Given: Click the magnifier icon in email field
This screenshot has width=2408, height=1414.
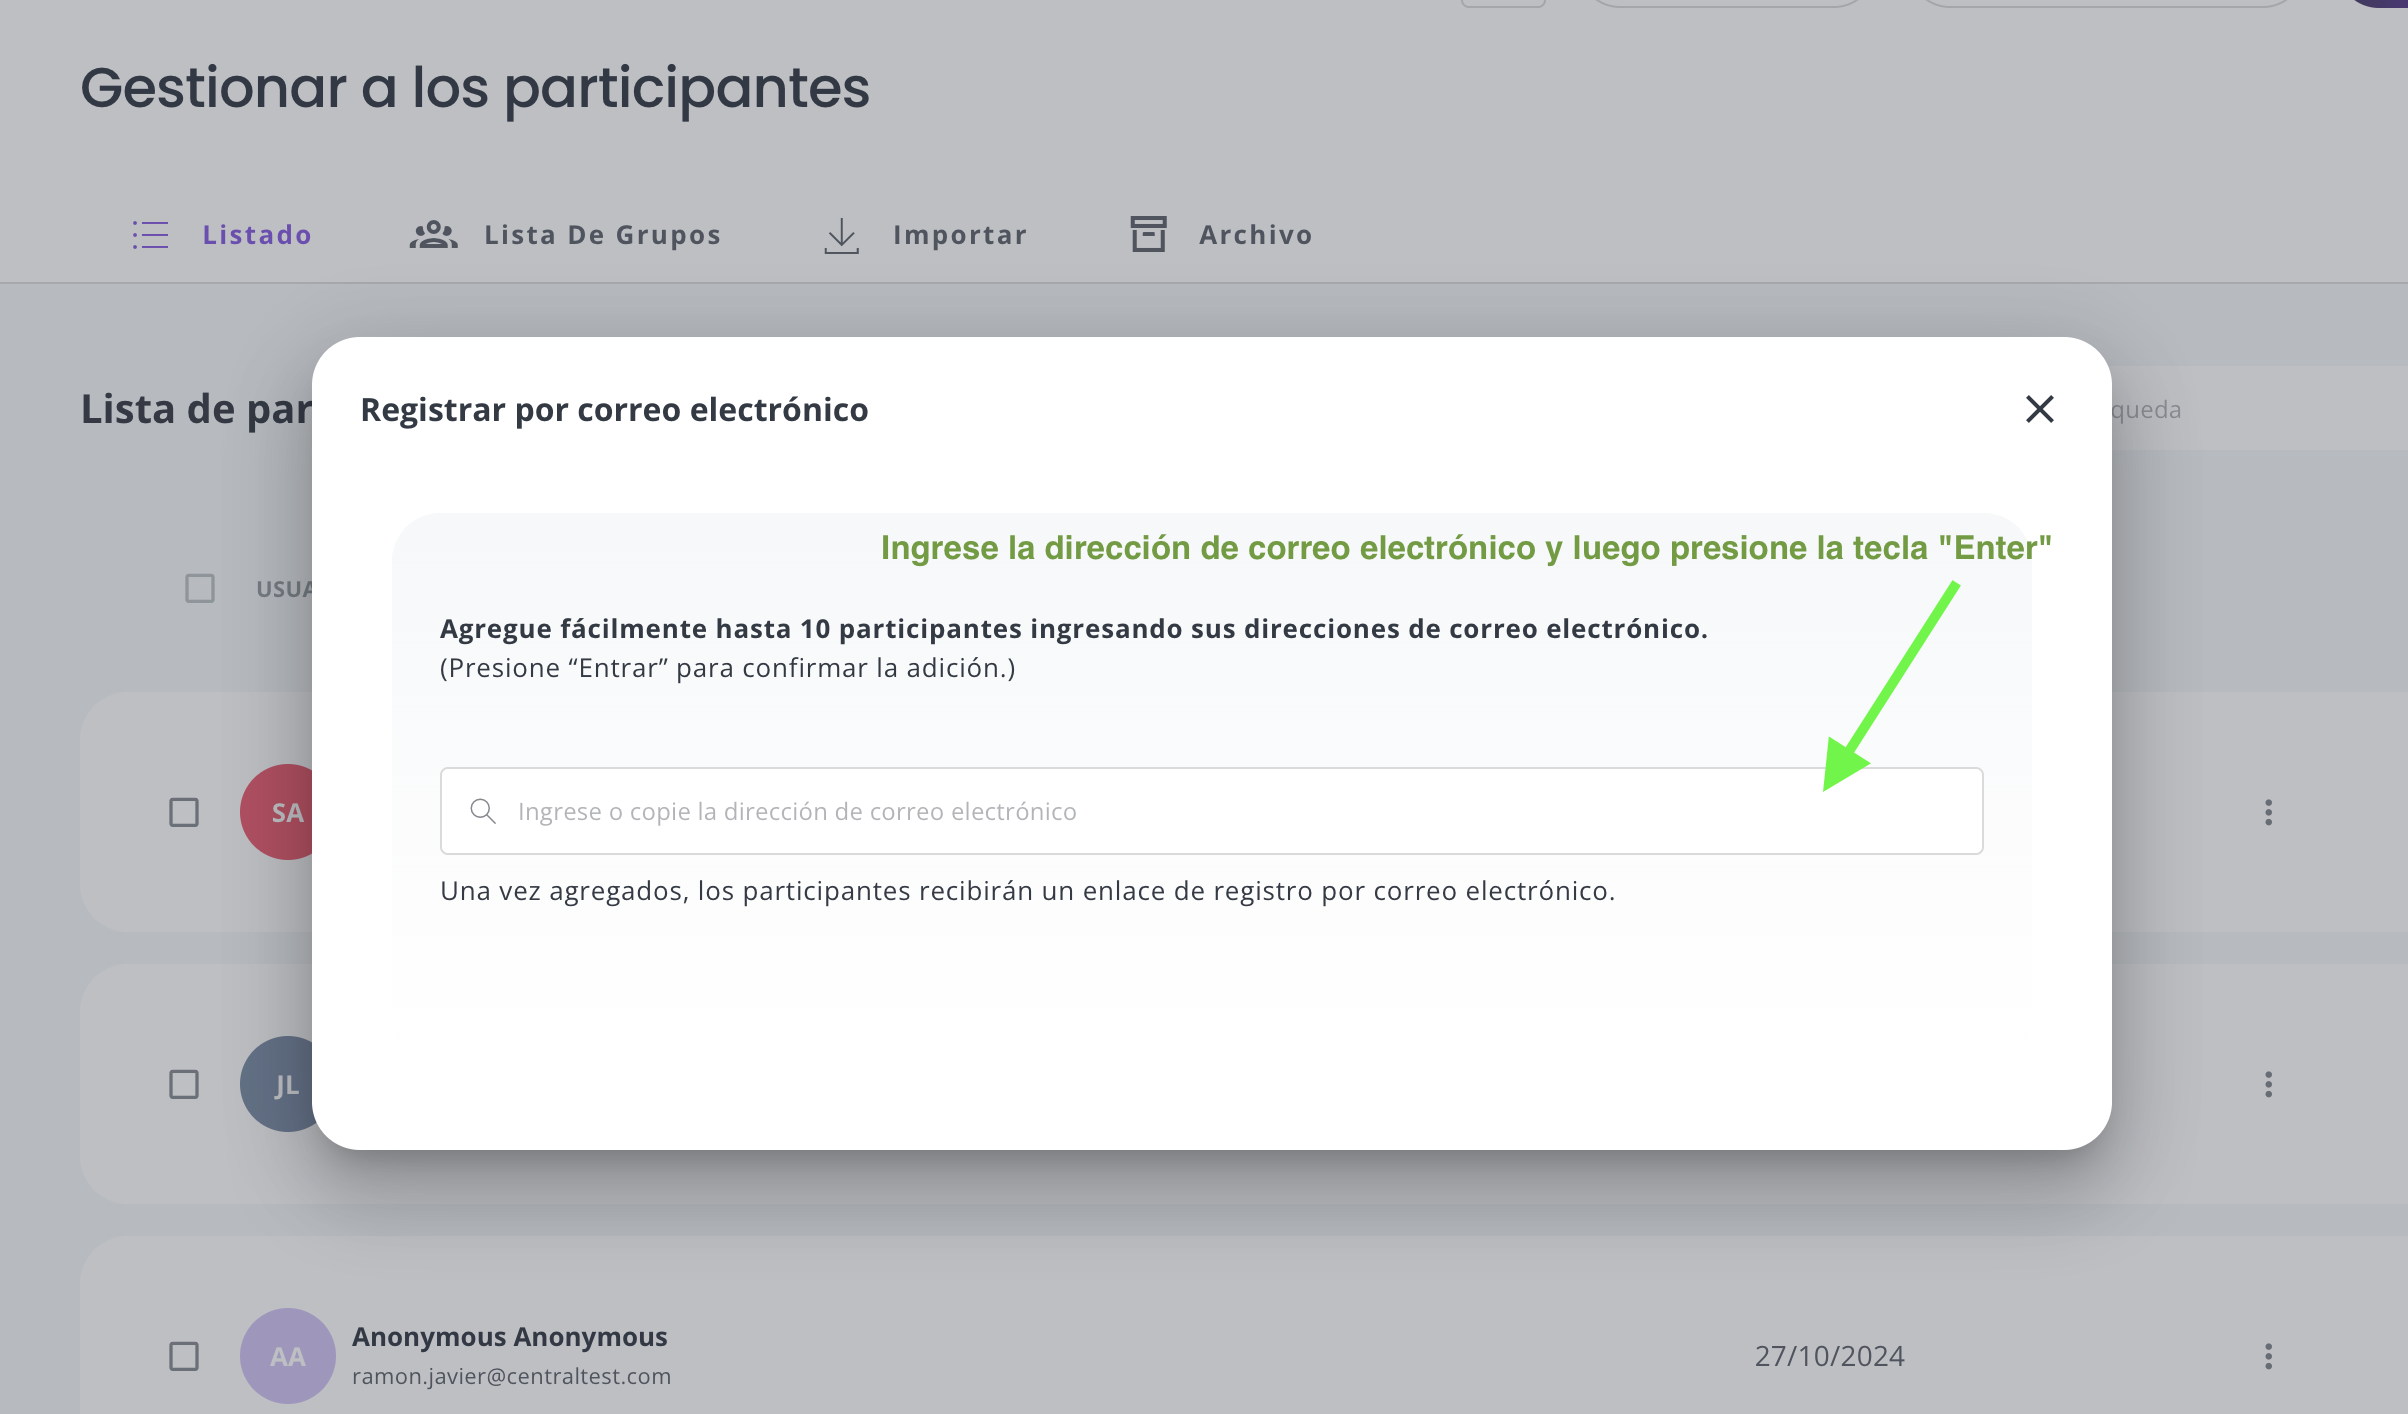Looking at the screenshot, I should (483, 811).
